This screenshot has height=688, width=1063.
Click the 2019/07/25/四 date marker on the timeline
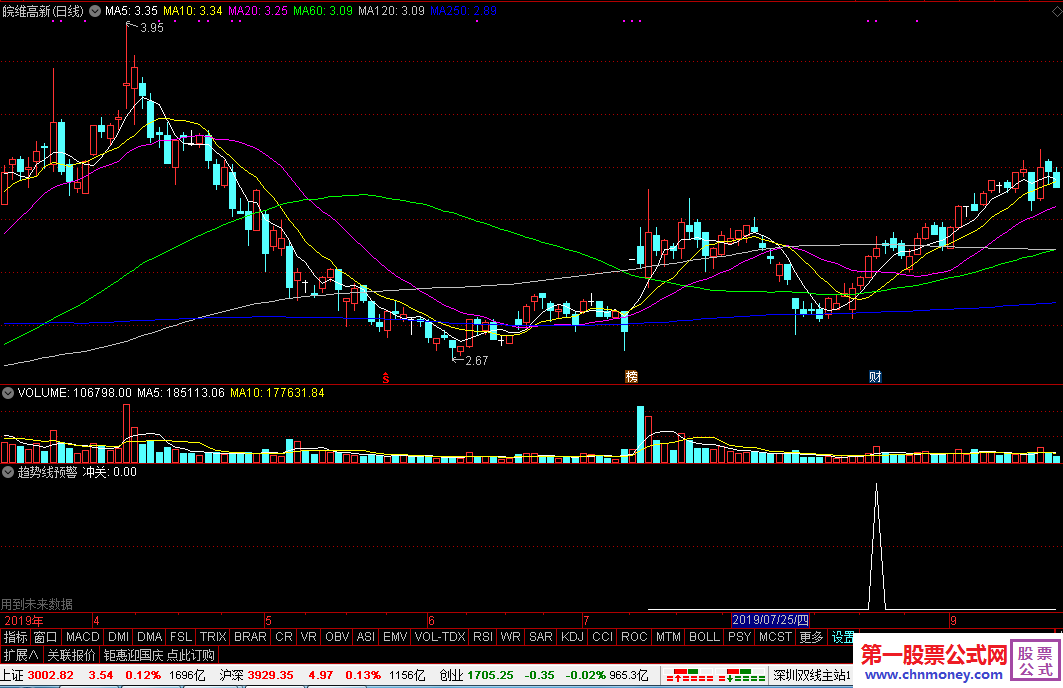(x=770, y=620)
